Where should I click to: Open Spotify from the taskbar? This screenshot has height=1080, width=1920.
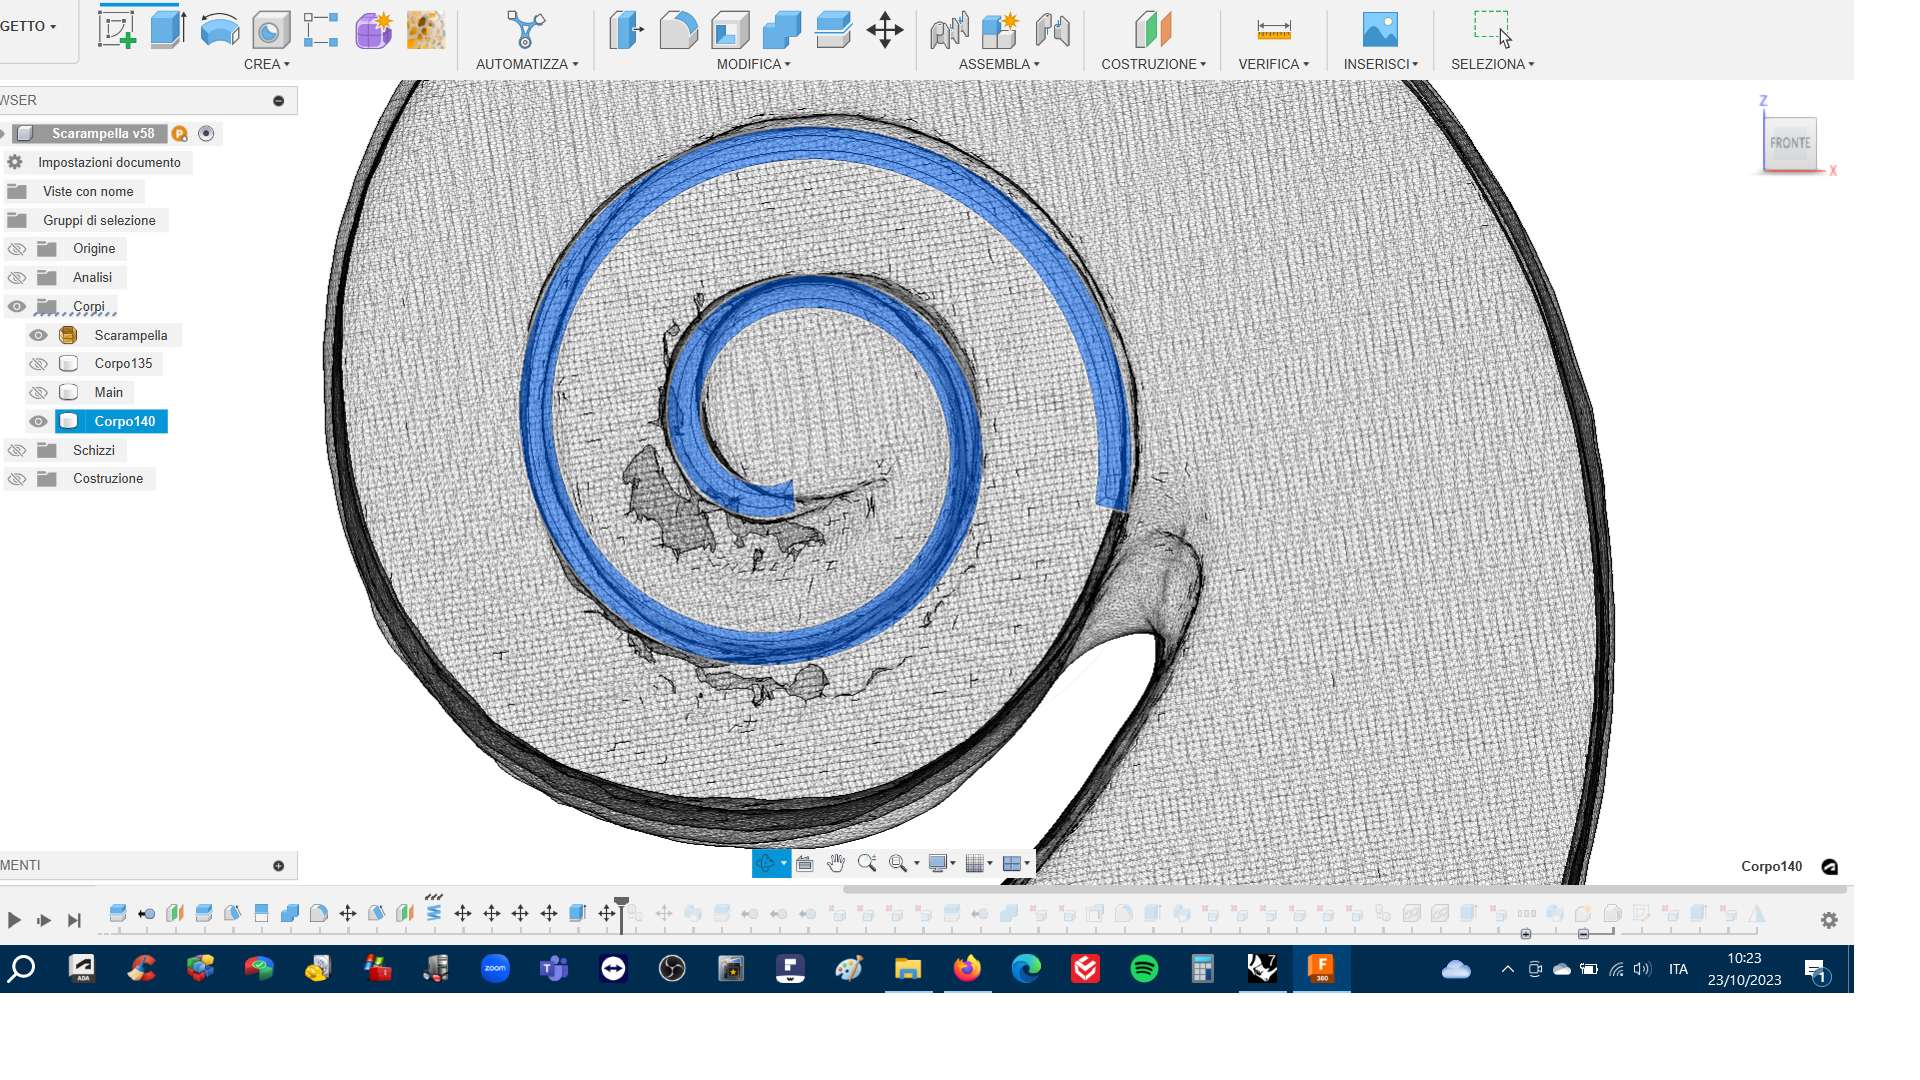pyautogui.click(x=1144, y=968)
